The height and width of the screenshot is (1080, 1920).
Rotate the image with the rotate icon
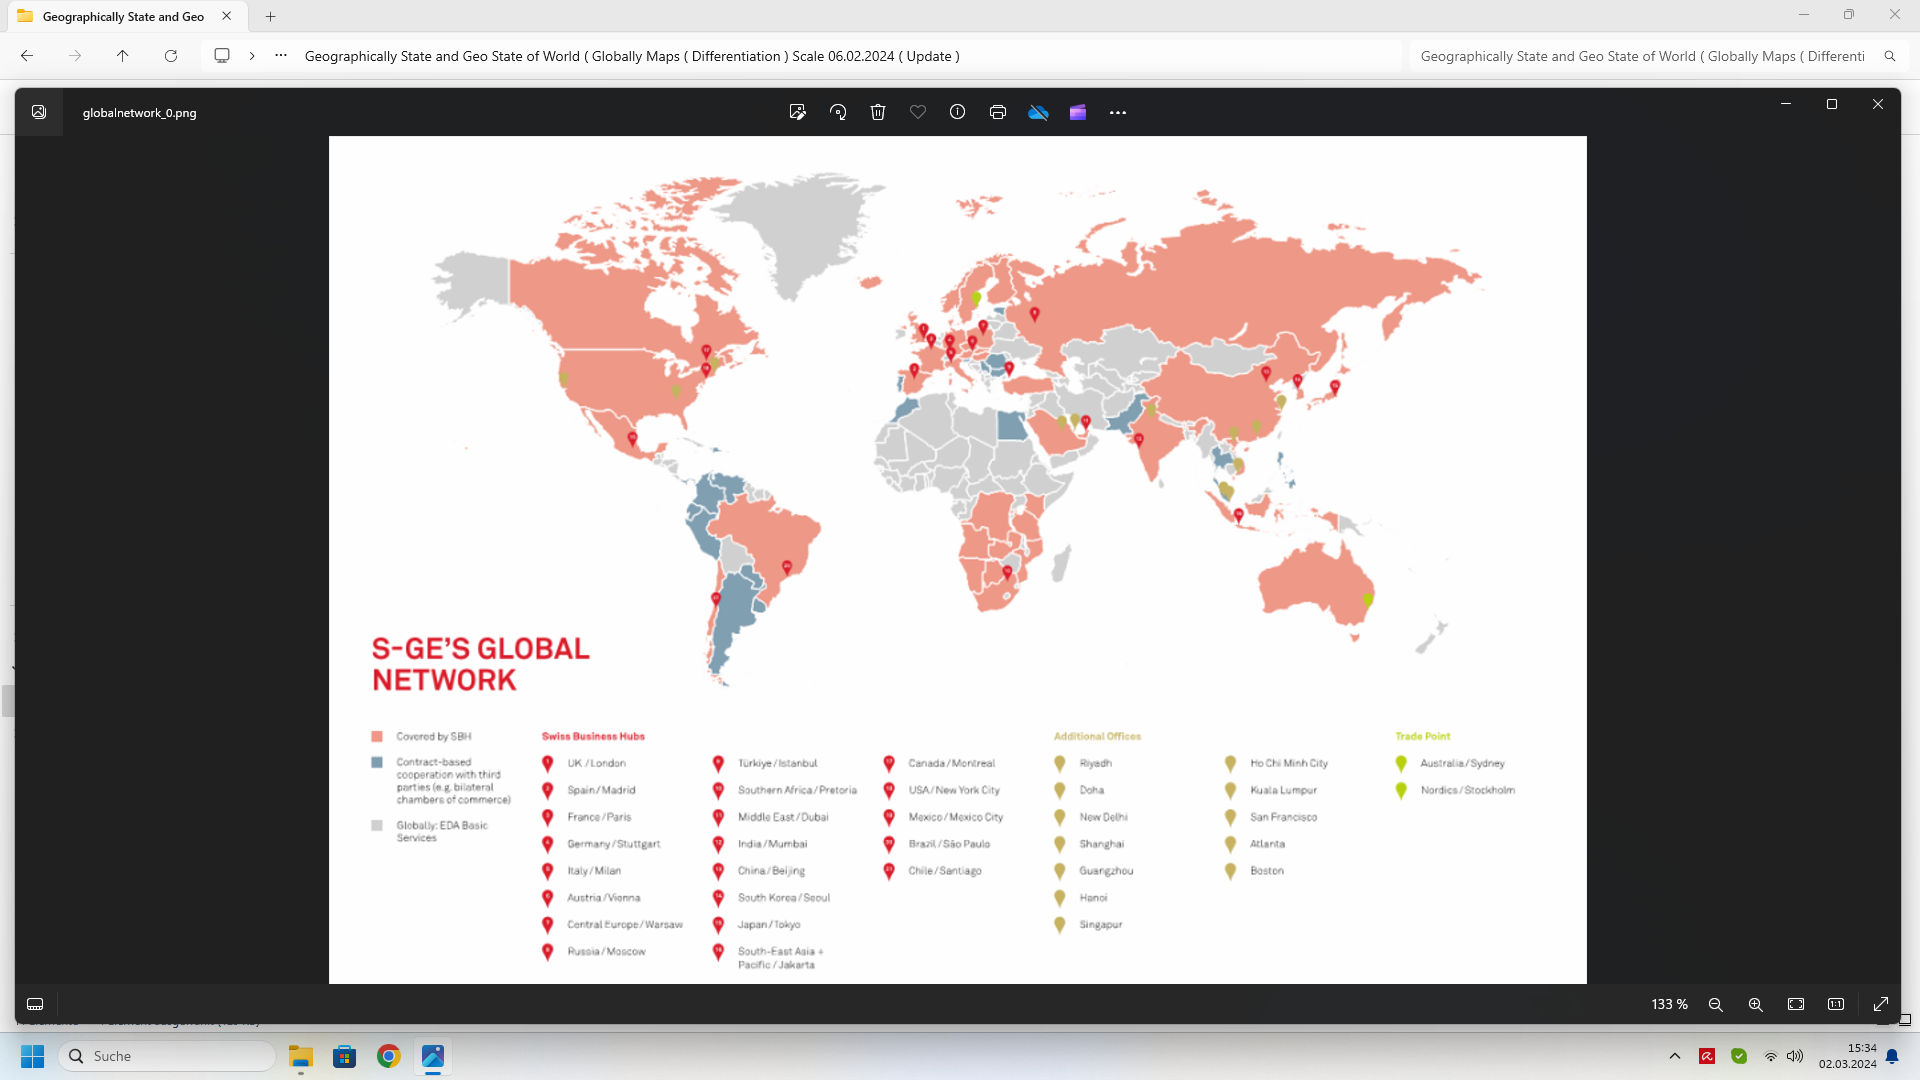(x=838, y=112)
